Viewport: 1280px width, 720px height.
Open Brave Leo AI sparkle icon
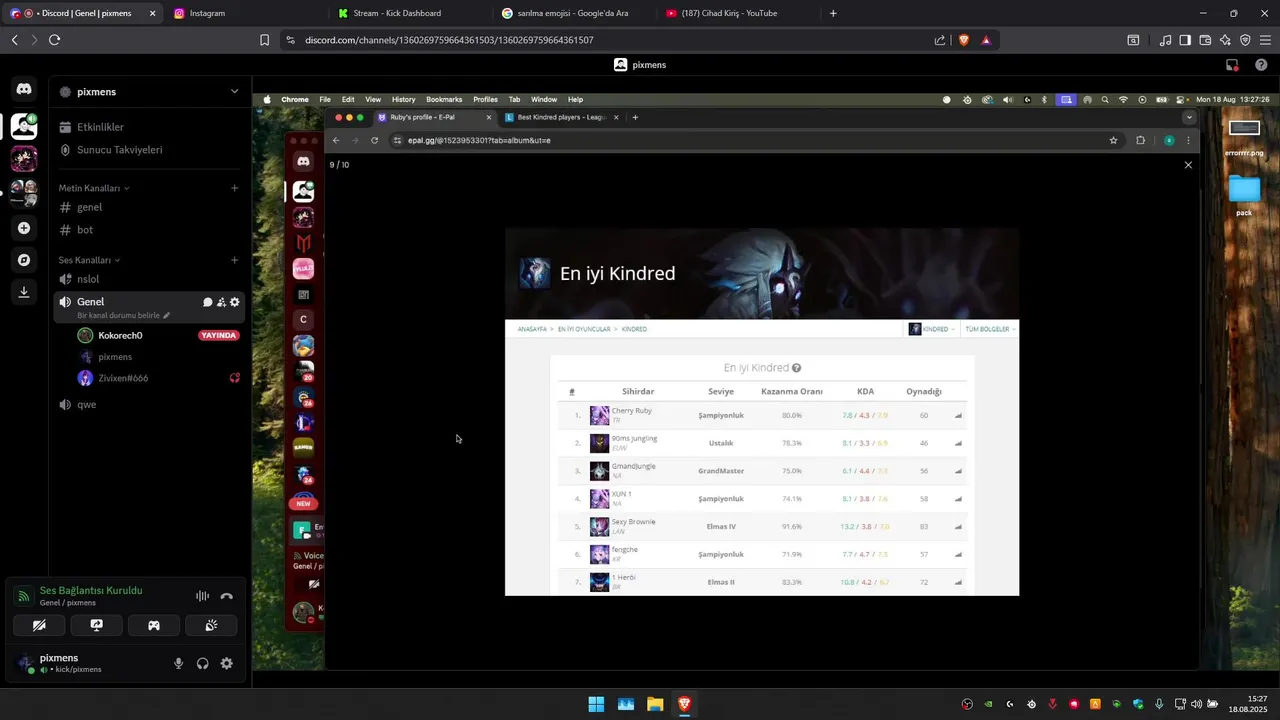[x=1225, y=40]
